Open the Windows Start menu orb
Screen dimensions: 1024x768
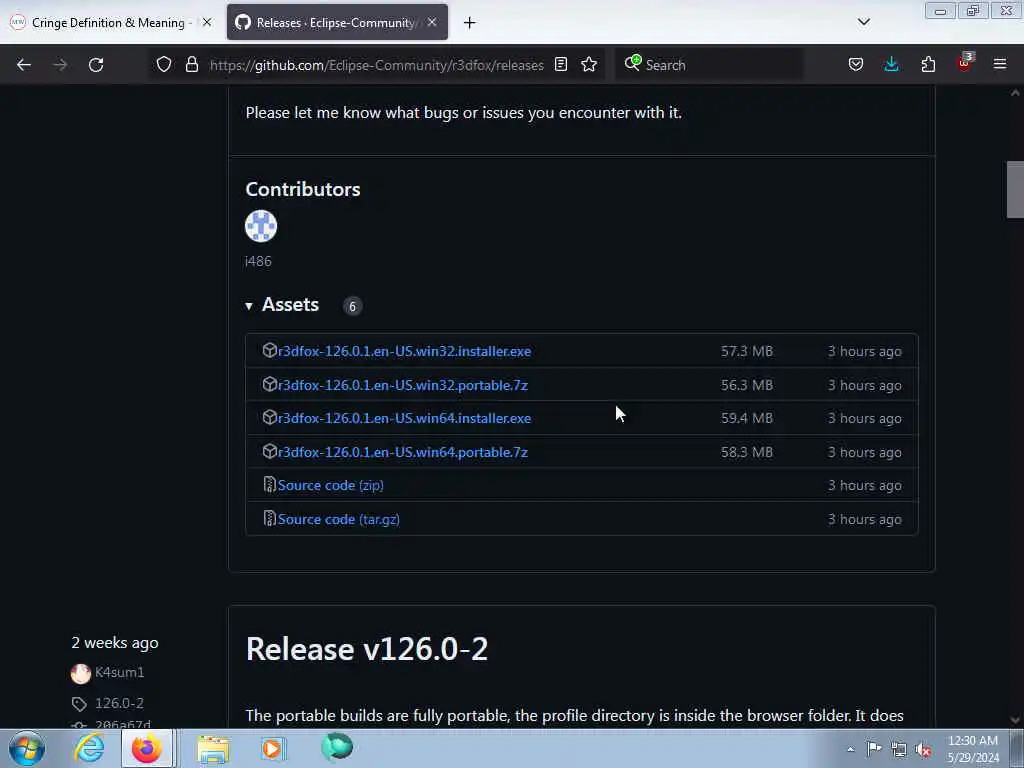pos(27,748)
